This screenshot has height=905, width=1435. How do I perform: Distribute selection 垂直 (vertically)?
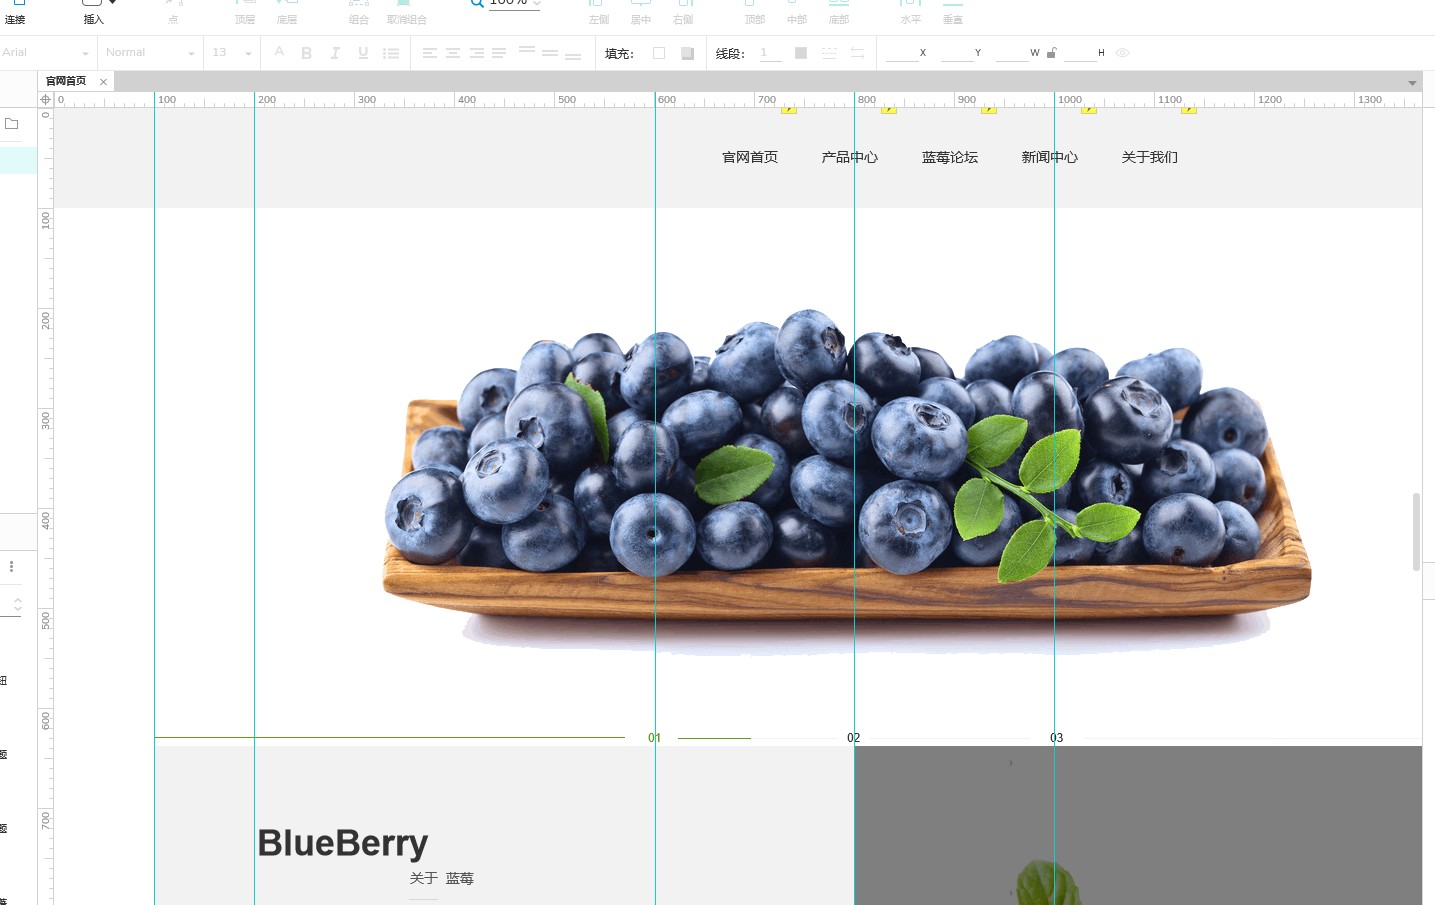[x=953, y=13]
